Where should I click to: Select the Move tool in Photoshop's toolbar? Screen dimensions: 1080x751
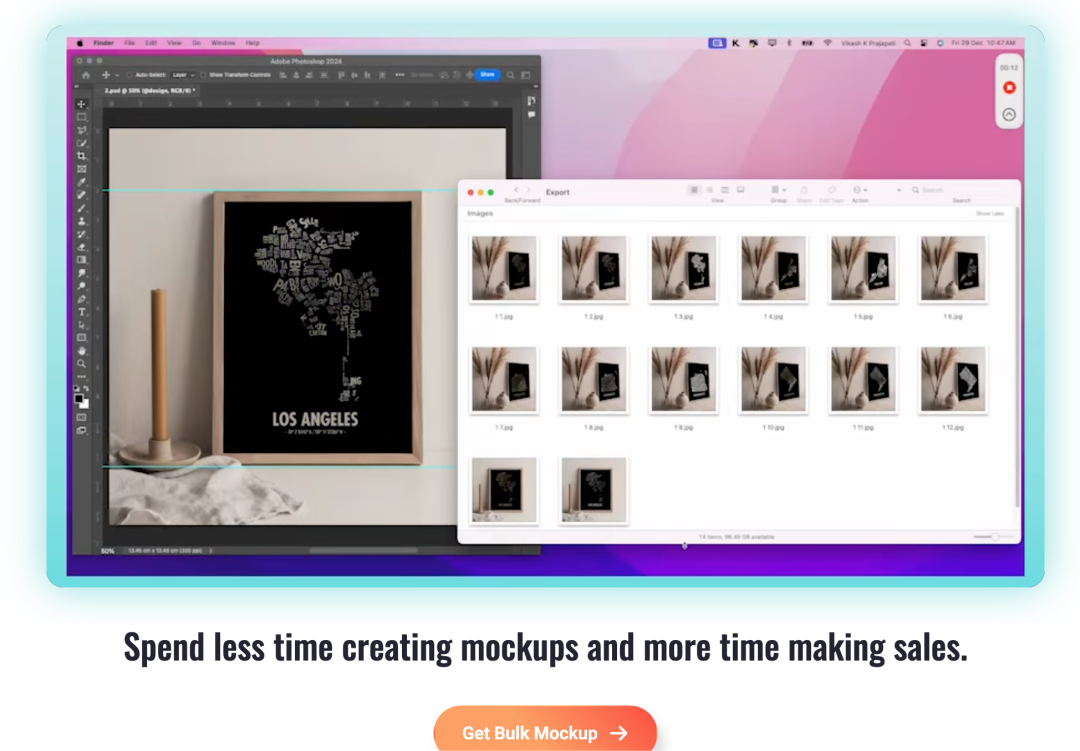[81, 104]
